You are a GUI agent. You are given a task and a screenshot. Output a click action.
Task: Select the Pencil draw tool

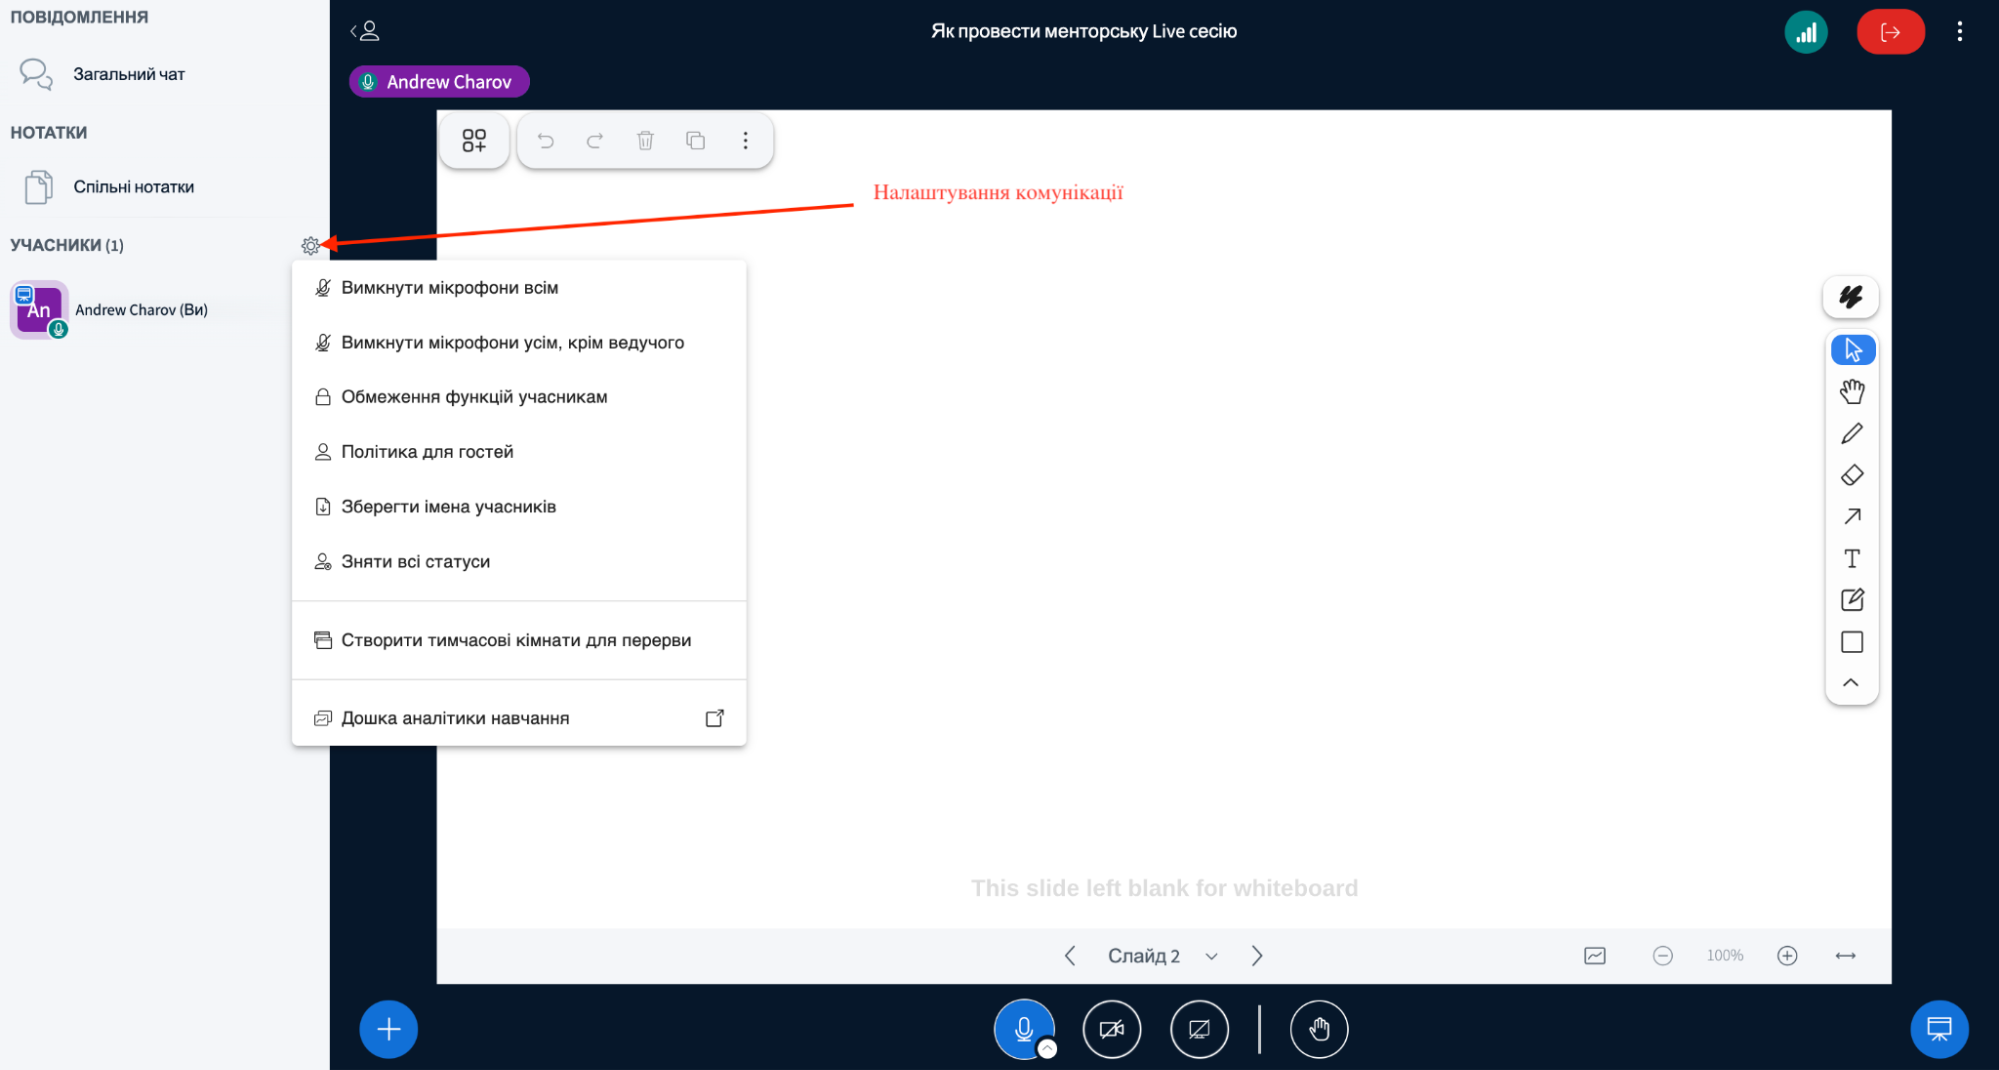tap(1851, 433)
